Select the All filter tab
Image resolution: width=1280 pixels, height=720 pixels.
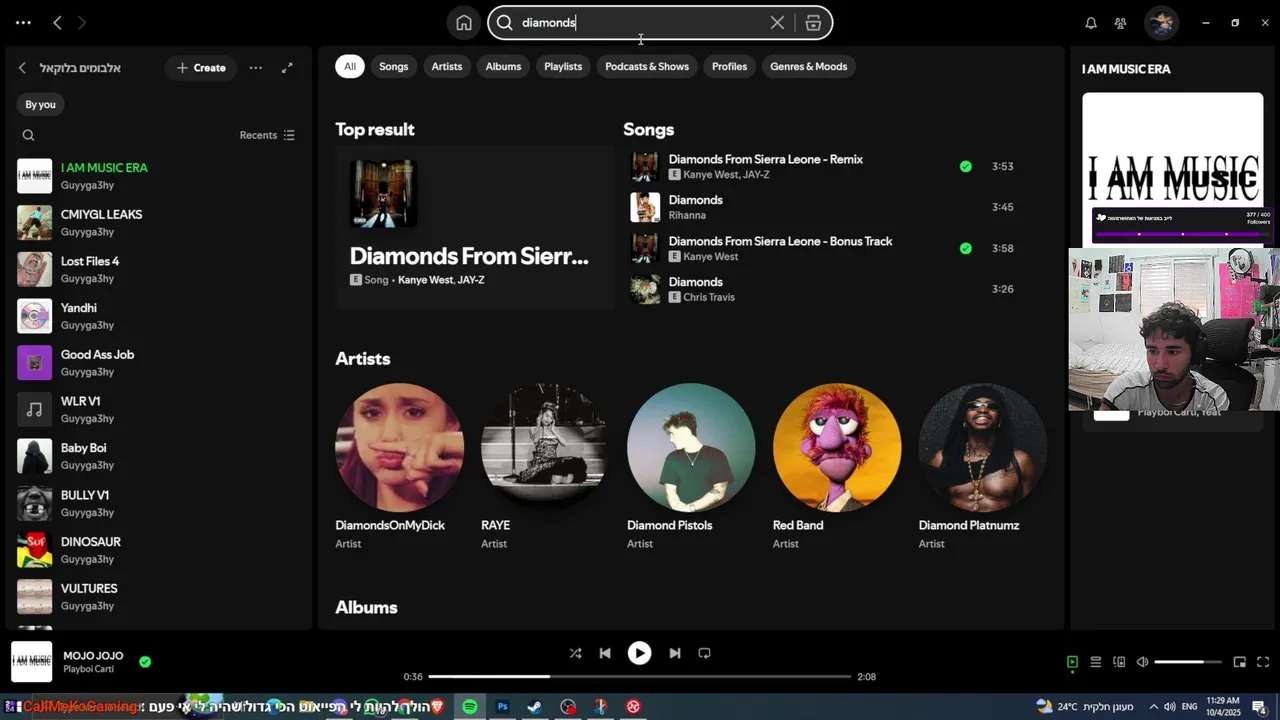coord(350,67)
